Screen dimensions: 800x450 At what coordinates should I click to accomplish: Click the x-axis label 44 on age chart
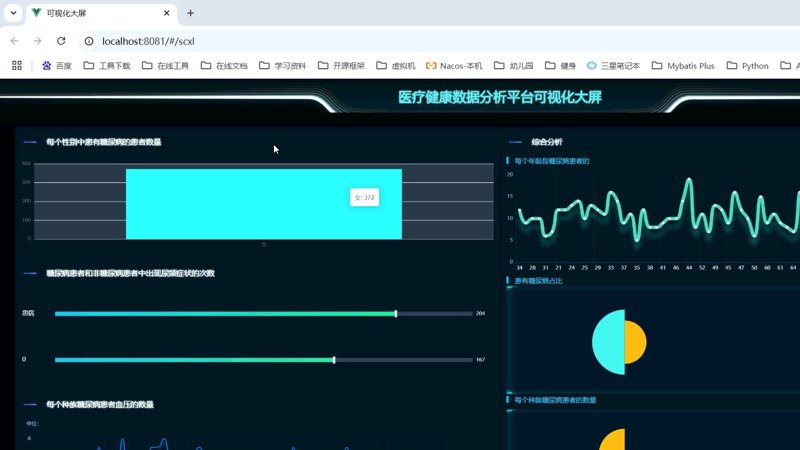coord(689,267)
